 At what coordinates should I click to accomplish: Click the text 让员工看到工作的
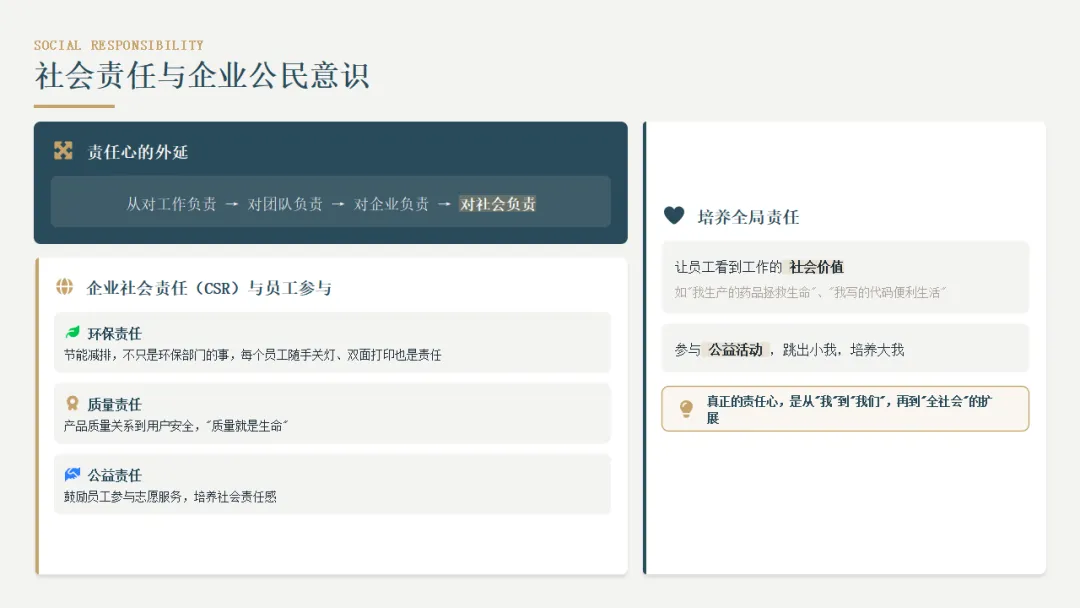click(728, 267)
